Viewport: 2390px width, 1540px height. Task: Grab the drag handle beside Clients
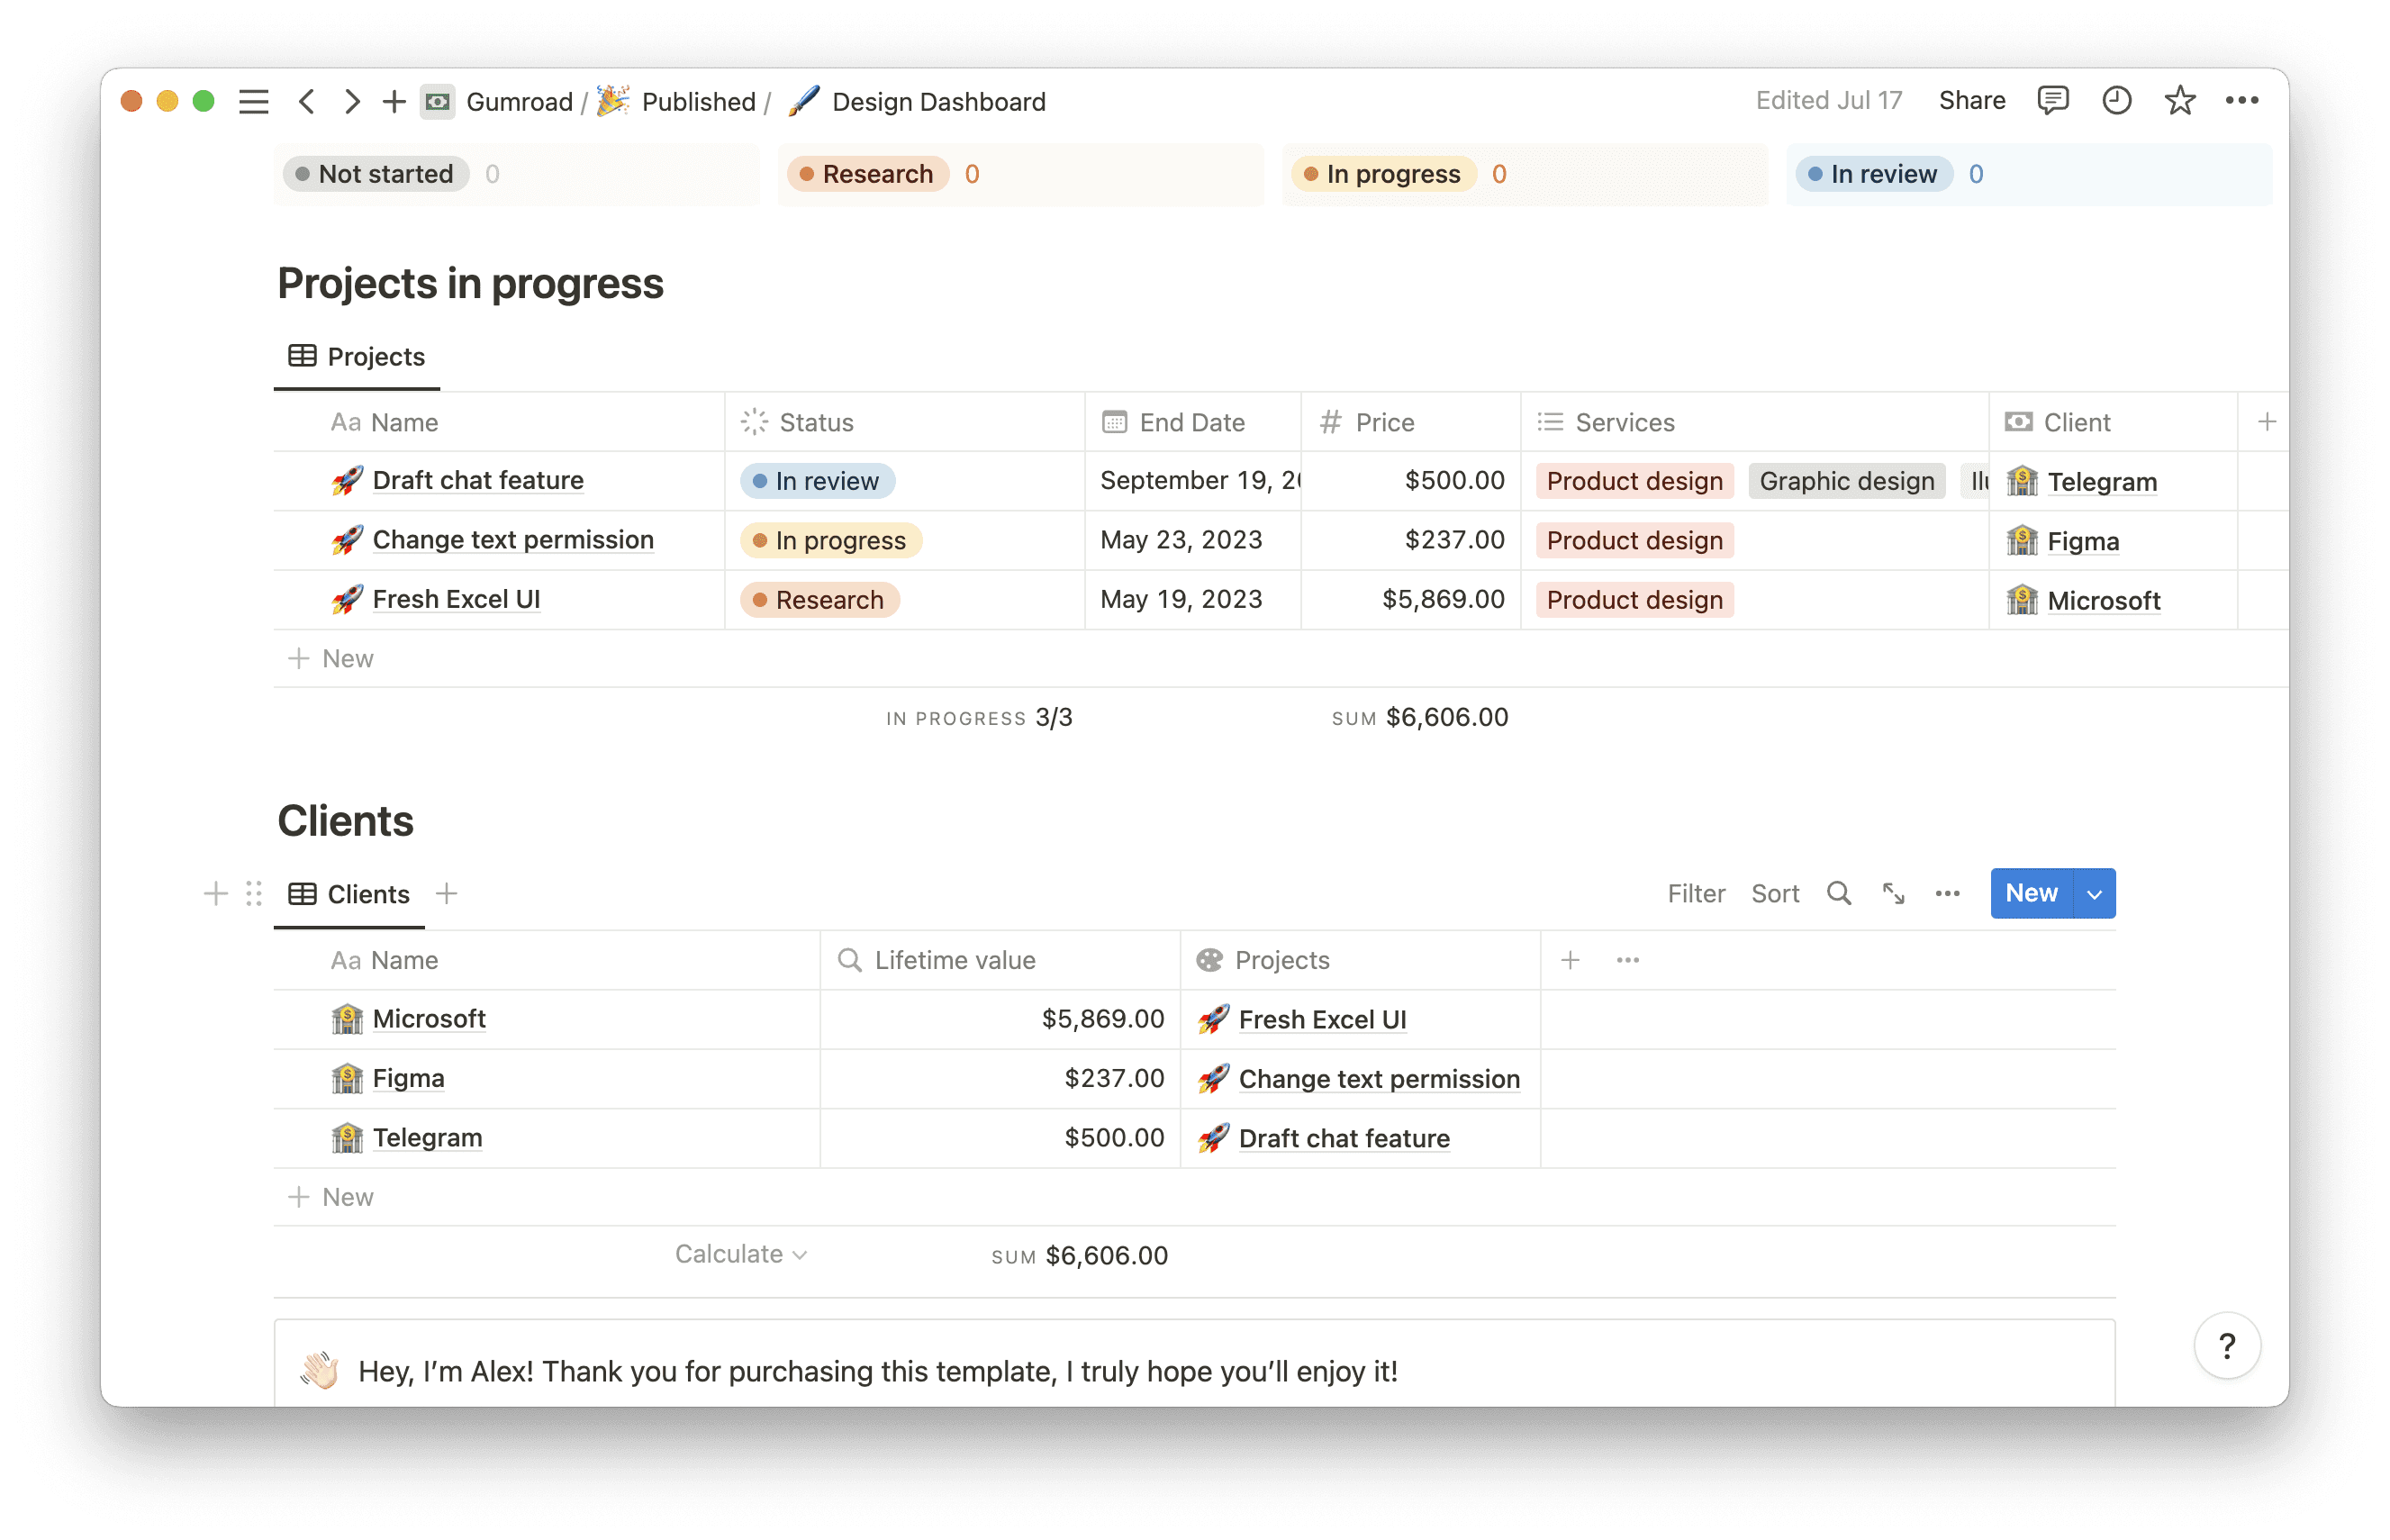(x=254, y=893)
